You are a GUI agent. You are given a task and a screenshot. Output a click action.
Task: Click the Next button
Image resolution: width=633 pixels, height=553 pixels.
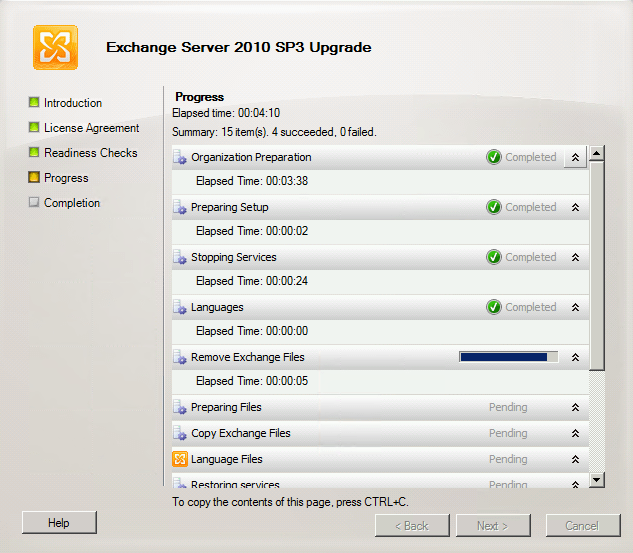(x=493, y=526)
